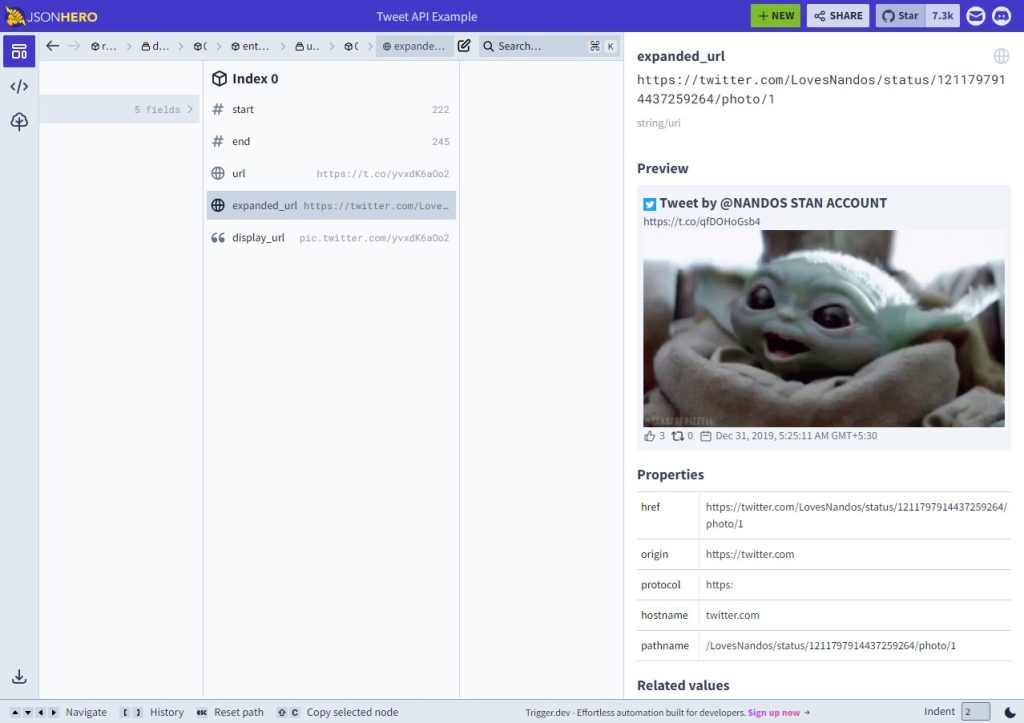The height and width of the screenshot is (723, 1024).
Task: Click Copy selected node shortcut hint
Action: (337, 712)
